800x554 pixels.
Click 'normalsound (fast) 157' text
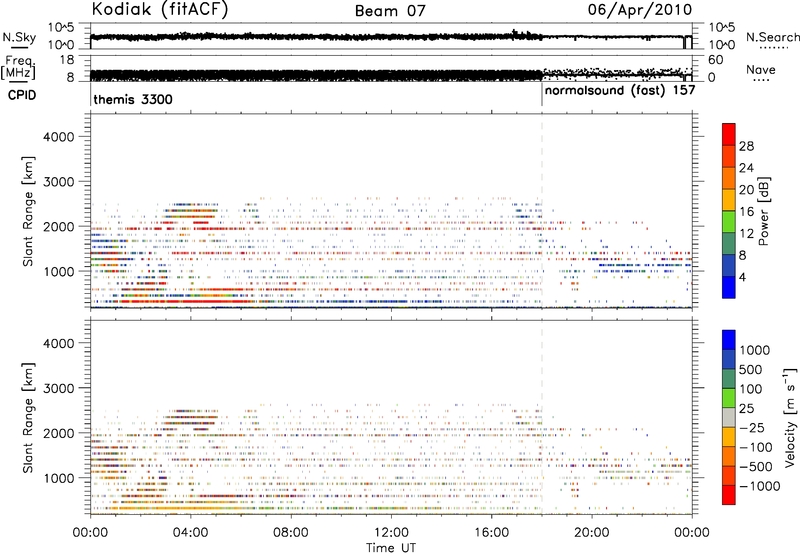[x=620, y=91]
